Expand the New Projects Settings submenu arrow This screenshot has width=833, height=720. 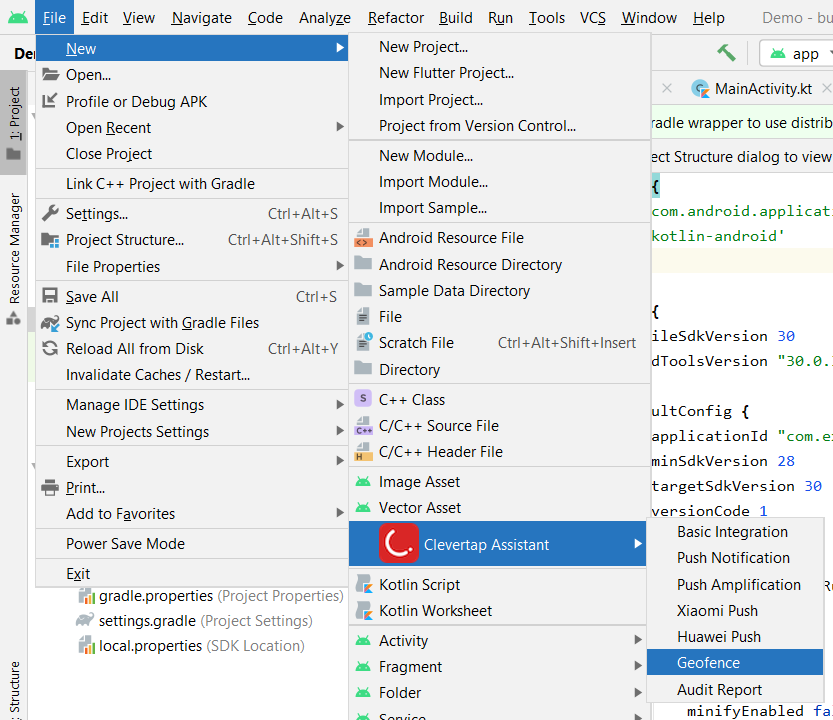coord(340,430)
